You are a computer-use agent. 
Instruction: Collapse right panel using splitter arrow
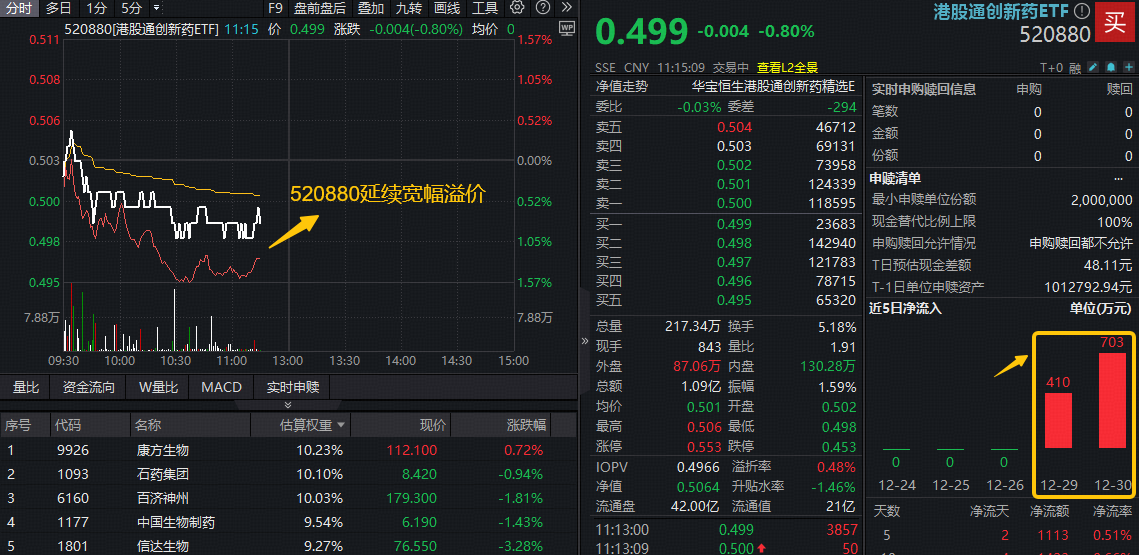click(x=584, y=341)
